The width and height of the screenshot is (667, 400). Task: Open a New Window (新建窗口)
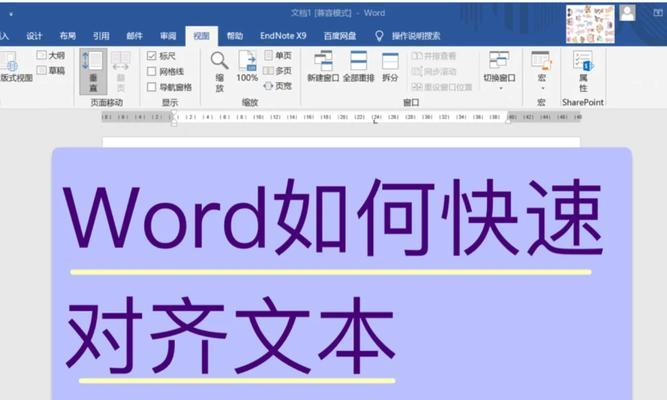(x=323, y=67)
